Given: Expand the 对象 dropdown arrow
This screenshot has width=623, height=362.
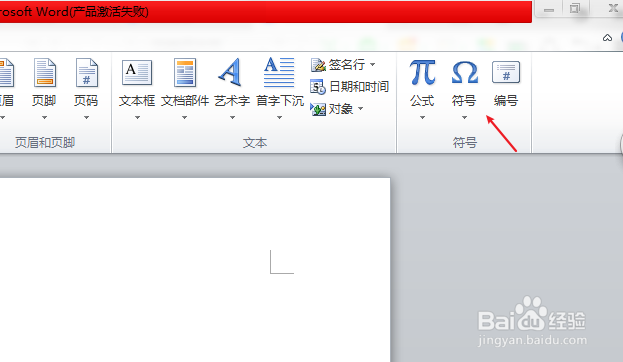Looking at the screenshot, I should 360,108.
